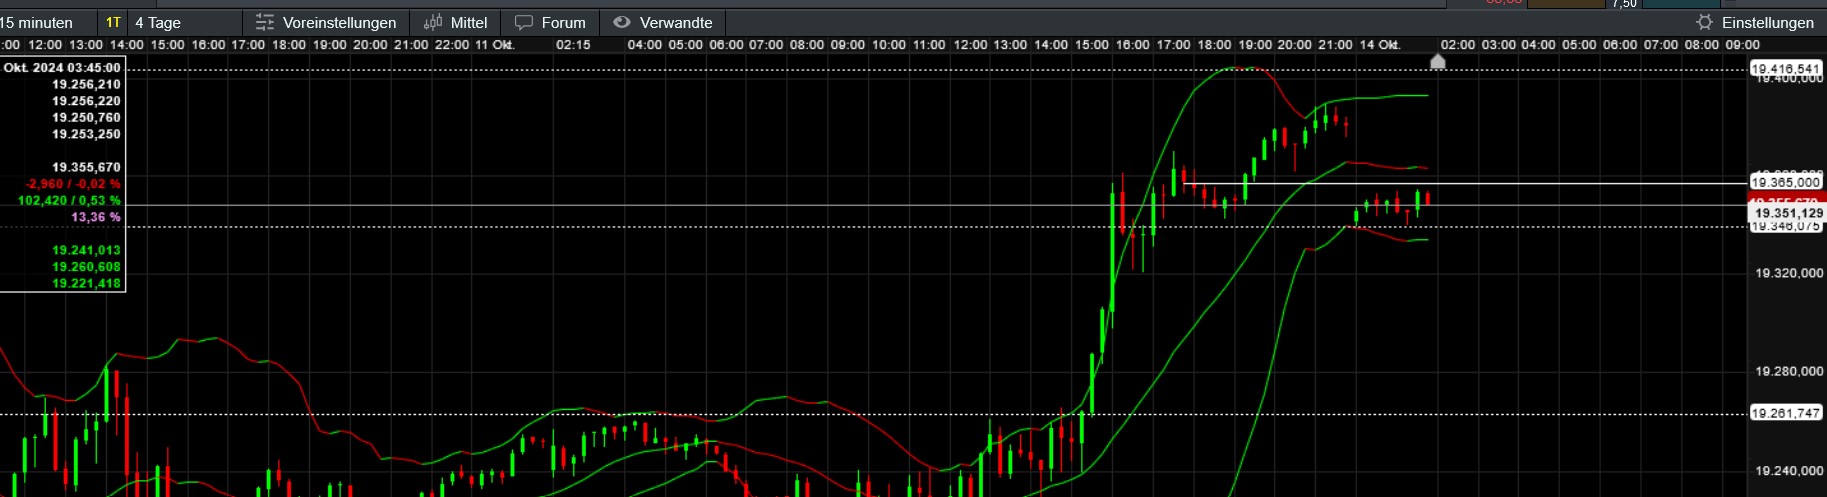Click the Forum speech bubble icon

524,22
